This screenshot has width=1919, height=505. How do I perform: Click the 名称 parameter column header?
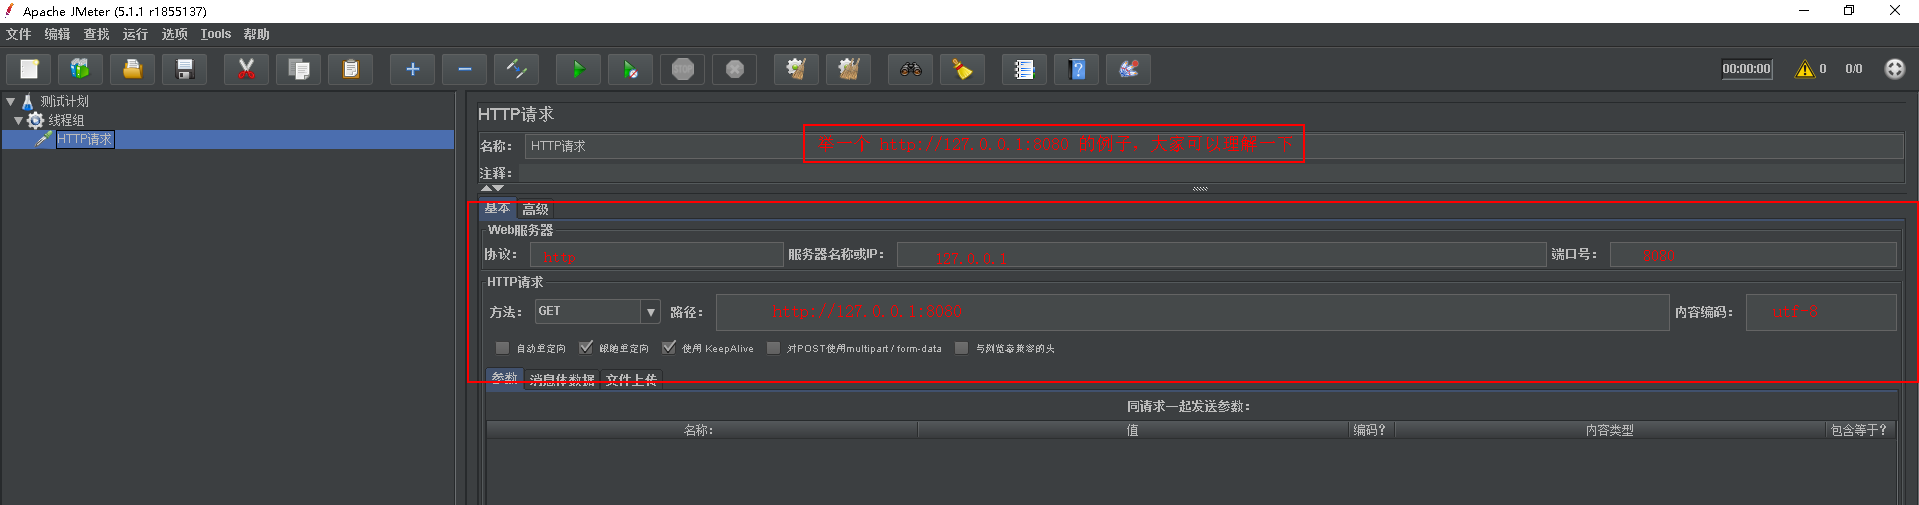702,430
